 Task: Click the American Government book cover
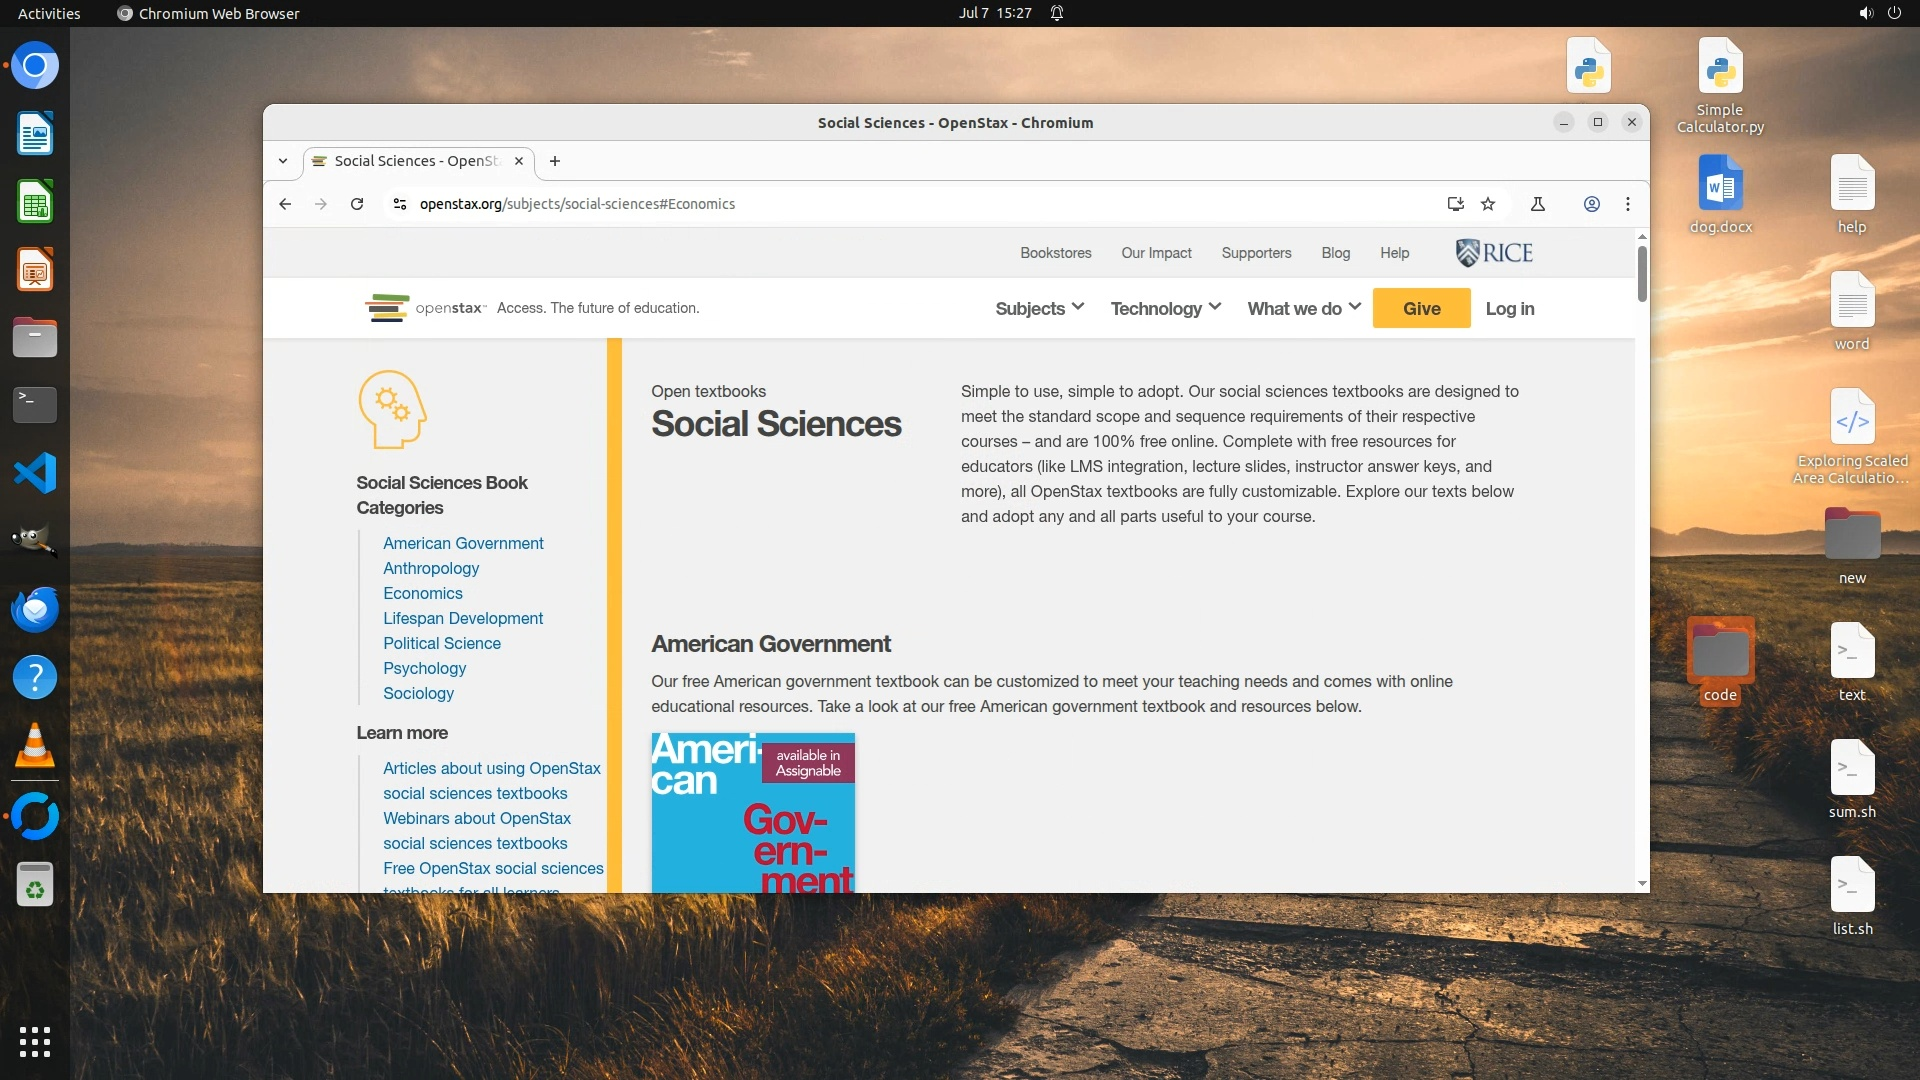click(x=752, y=812)
